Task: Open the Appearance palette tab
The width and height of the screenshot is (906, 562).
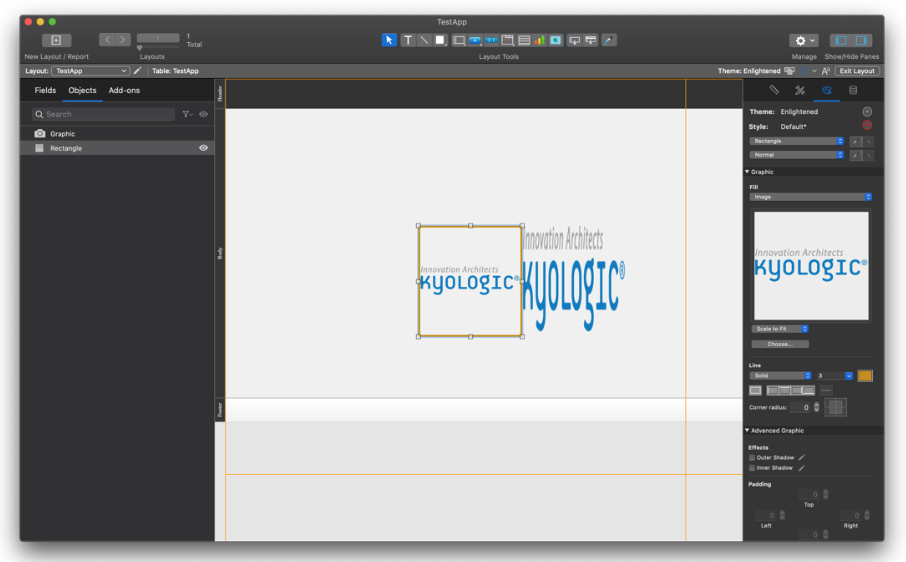Action: 826,90
